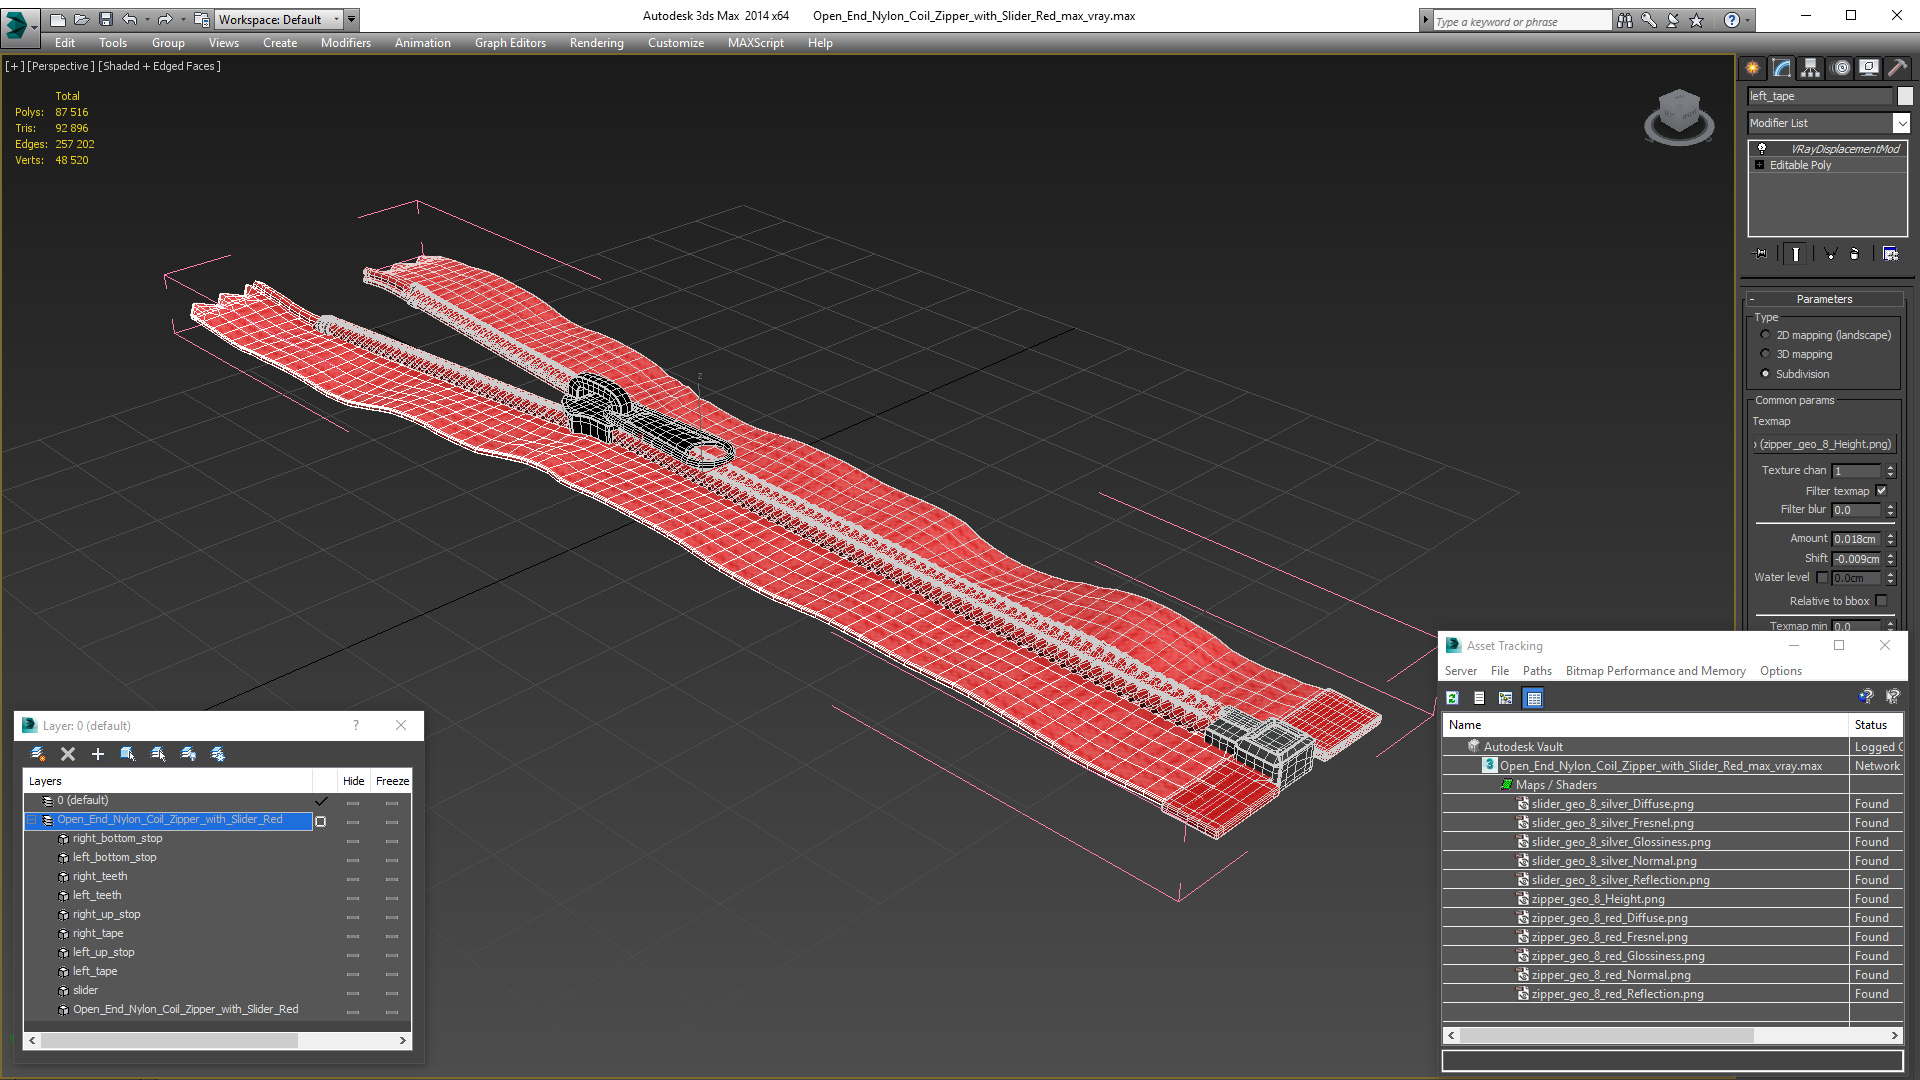Click the Undo arrow icon

click(x=129, y=19)
